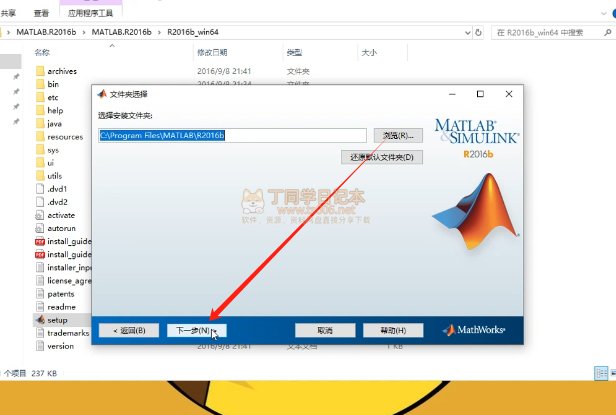Open installer help with 帮助(H)
This screenshot has width=616, height=415.
click(x=393, y=331)
